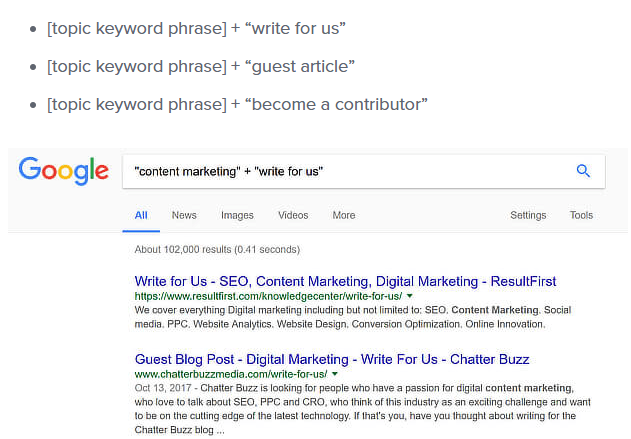This screenshot has height=439, width=631.
Task: Open the search Tools menu
Action: click(x=581, y=215)
